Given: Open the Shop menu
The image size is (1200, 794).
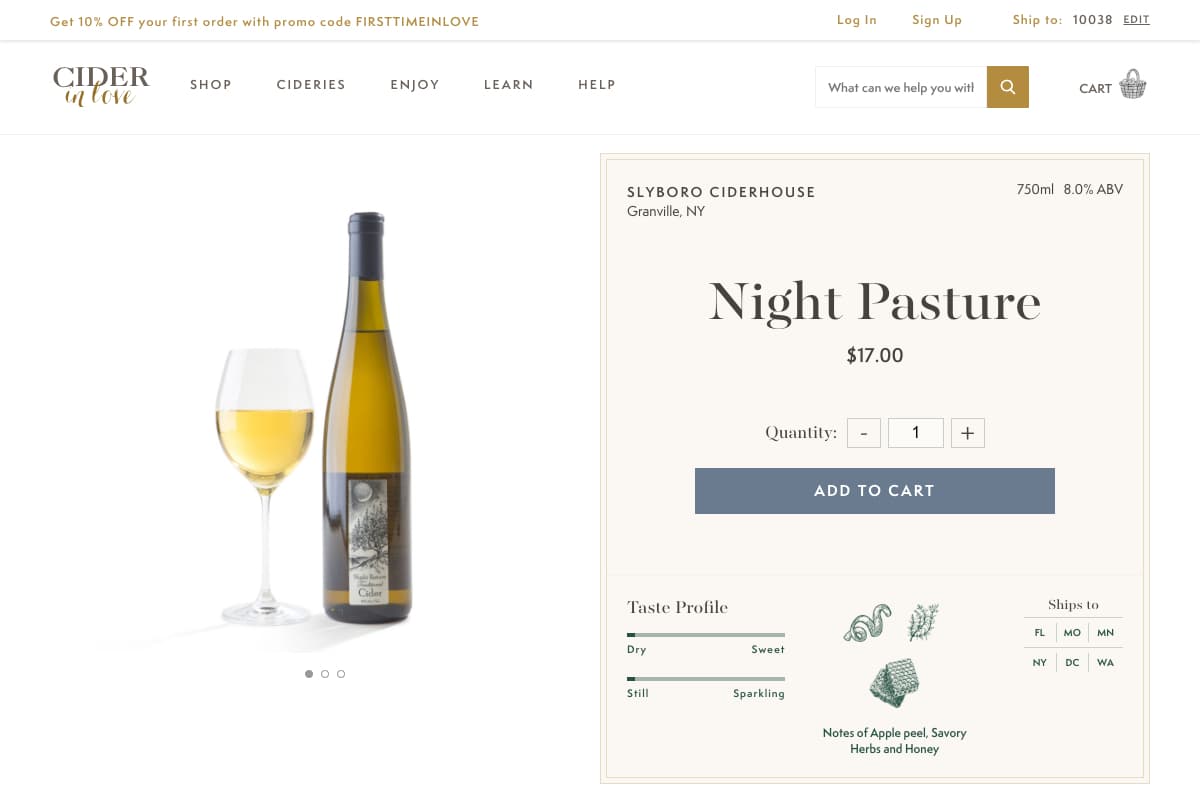Looking at the screenshot, I should 211,85.
